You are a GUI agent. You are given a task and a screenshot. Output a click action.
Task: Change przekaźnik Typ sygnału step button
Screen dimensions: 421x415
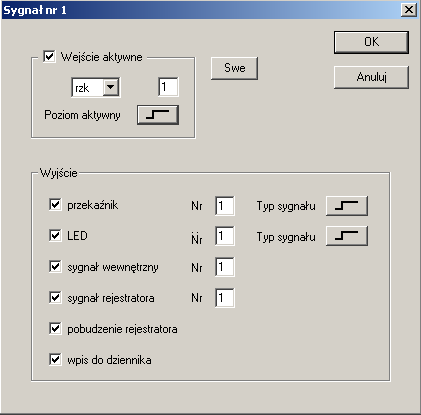coord(347,206)
